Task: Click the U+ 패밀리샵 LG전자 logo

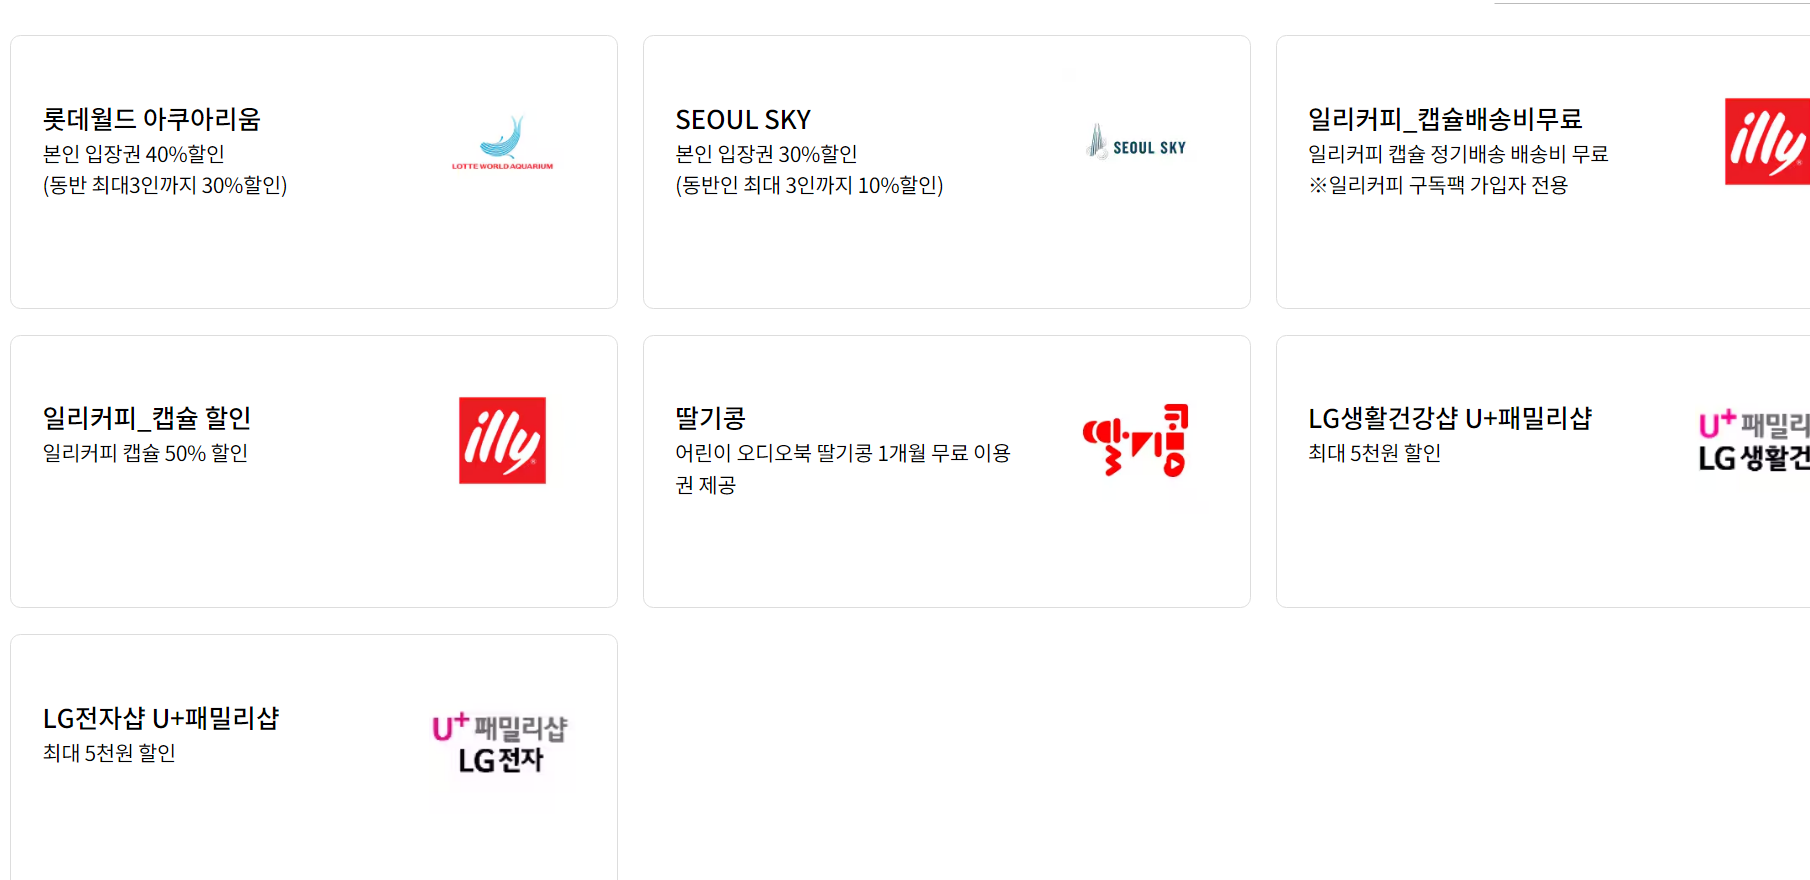Action: pyautogui.click(x=500, y=743)
